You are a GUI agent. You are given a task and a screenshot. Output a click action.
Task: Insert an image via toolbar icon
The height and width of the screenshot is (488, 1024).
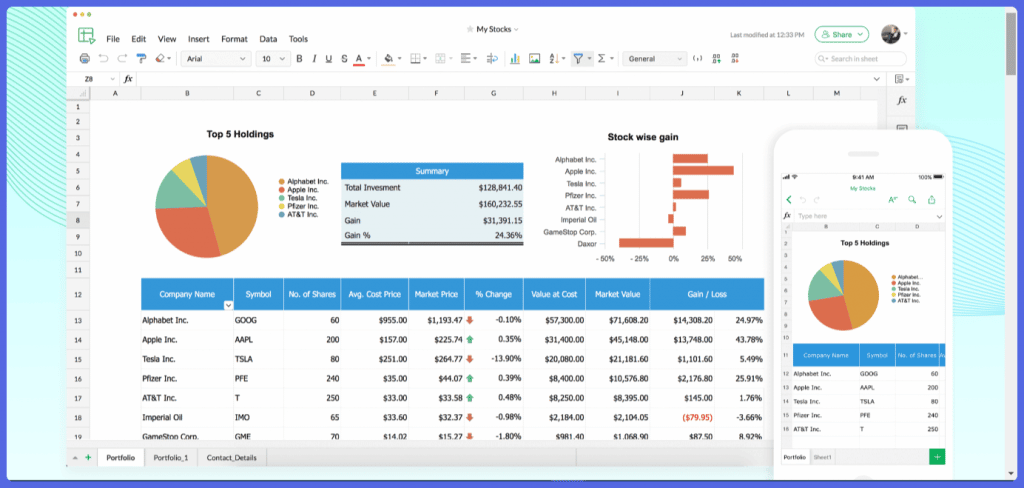[x=534, y=59]
